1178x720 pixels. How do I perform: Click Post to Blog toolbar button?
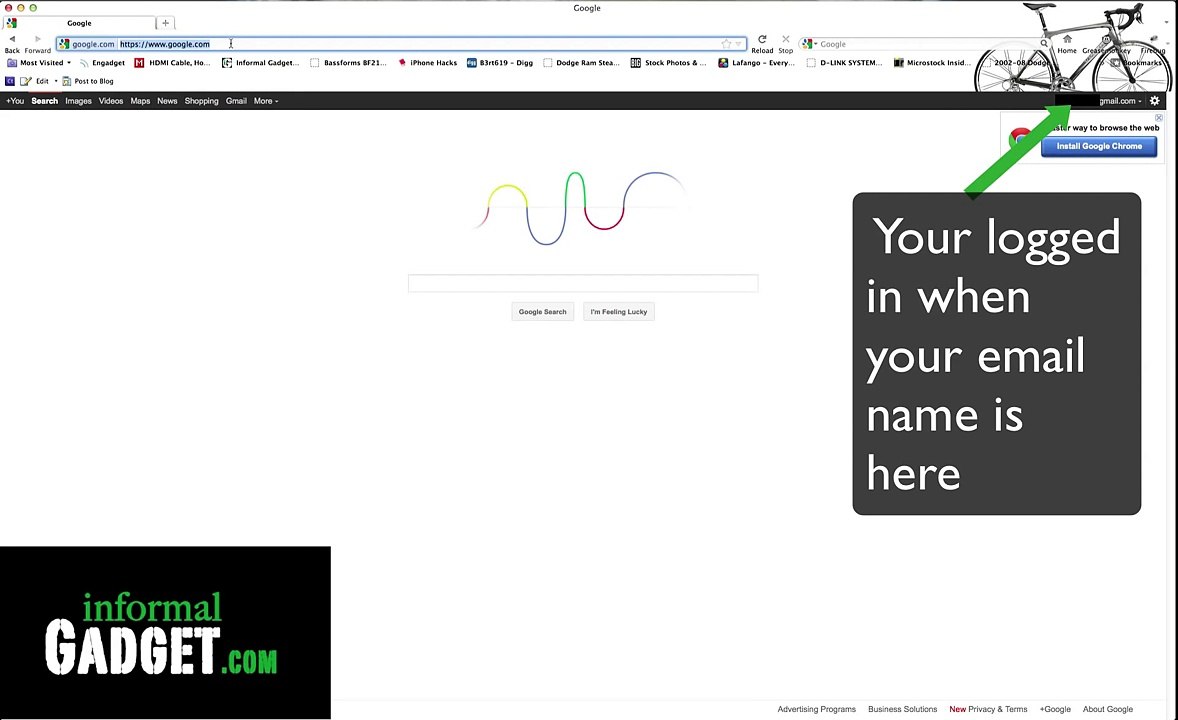(88, 81)
